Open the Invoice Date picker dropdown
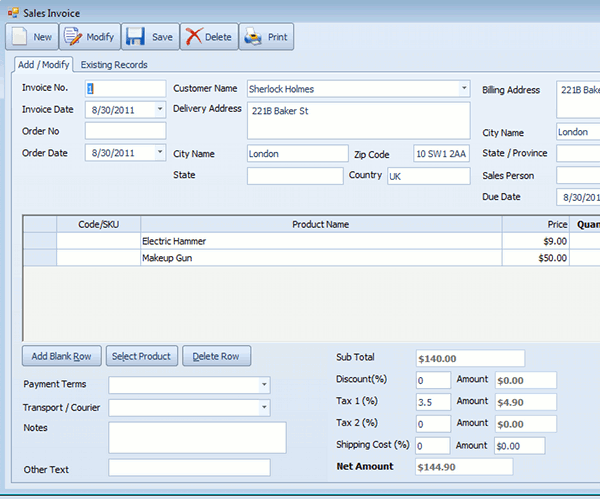This screenshot has width=600, height=499. 160,110
